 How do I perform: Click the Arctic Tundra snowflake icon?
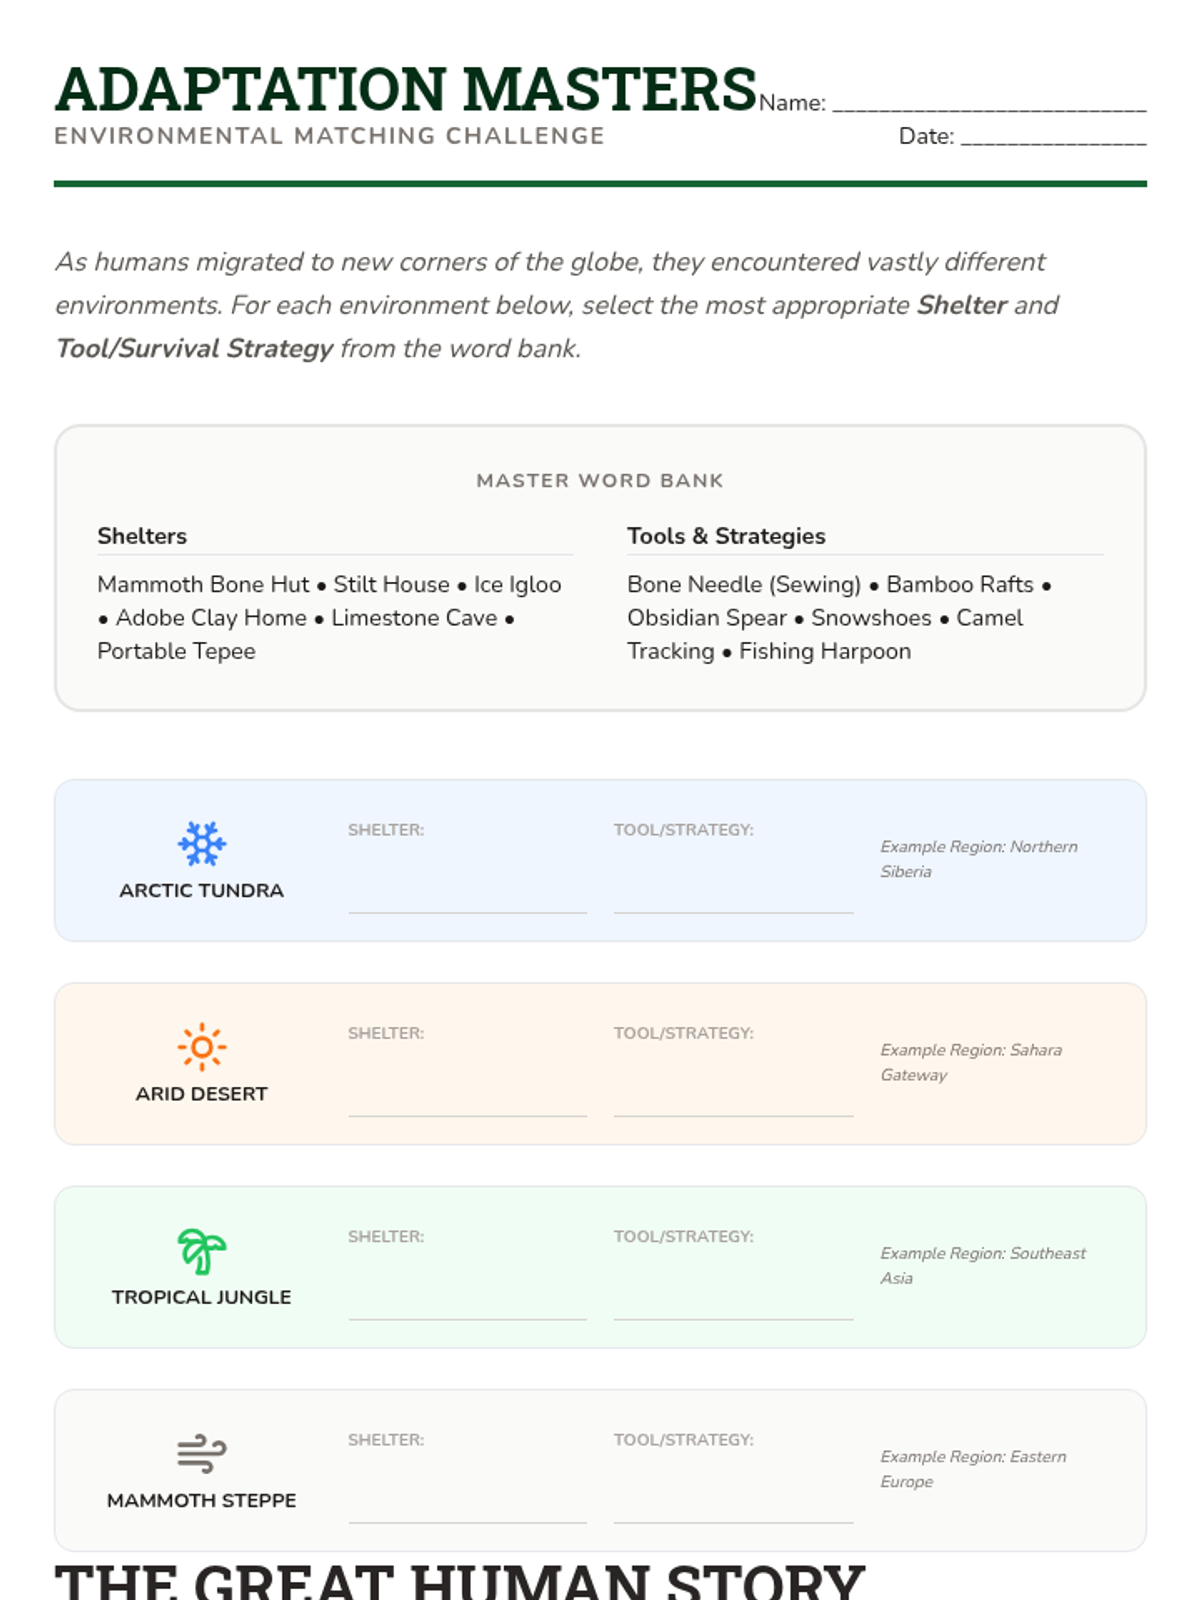tap(202, 844)
